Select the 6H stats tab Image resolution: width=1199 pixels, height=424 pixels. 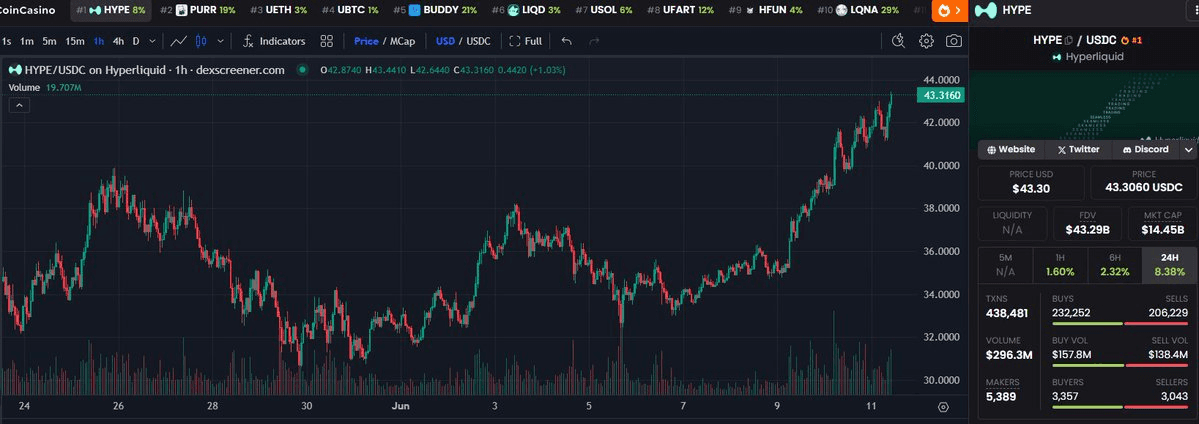coord(1114,264)
